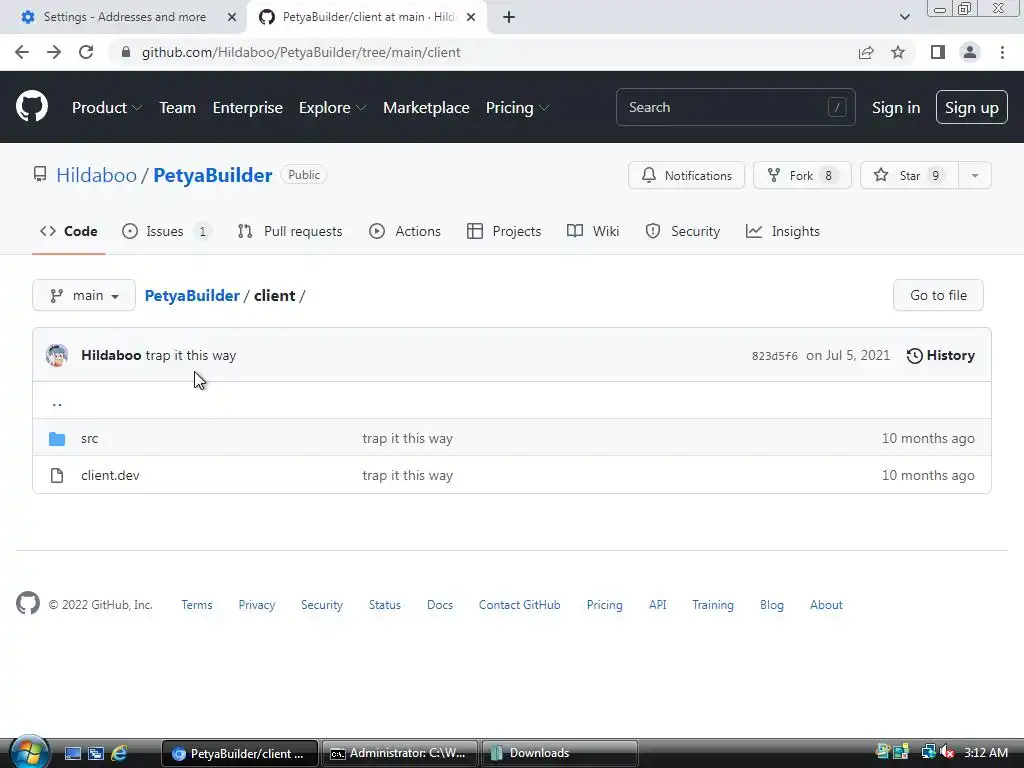This screenshot has height=768, width=1024.
Task: Open the footer Terms link
Action: [x=197, y=605]
